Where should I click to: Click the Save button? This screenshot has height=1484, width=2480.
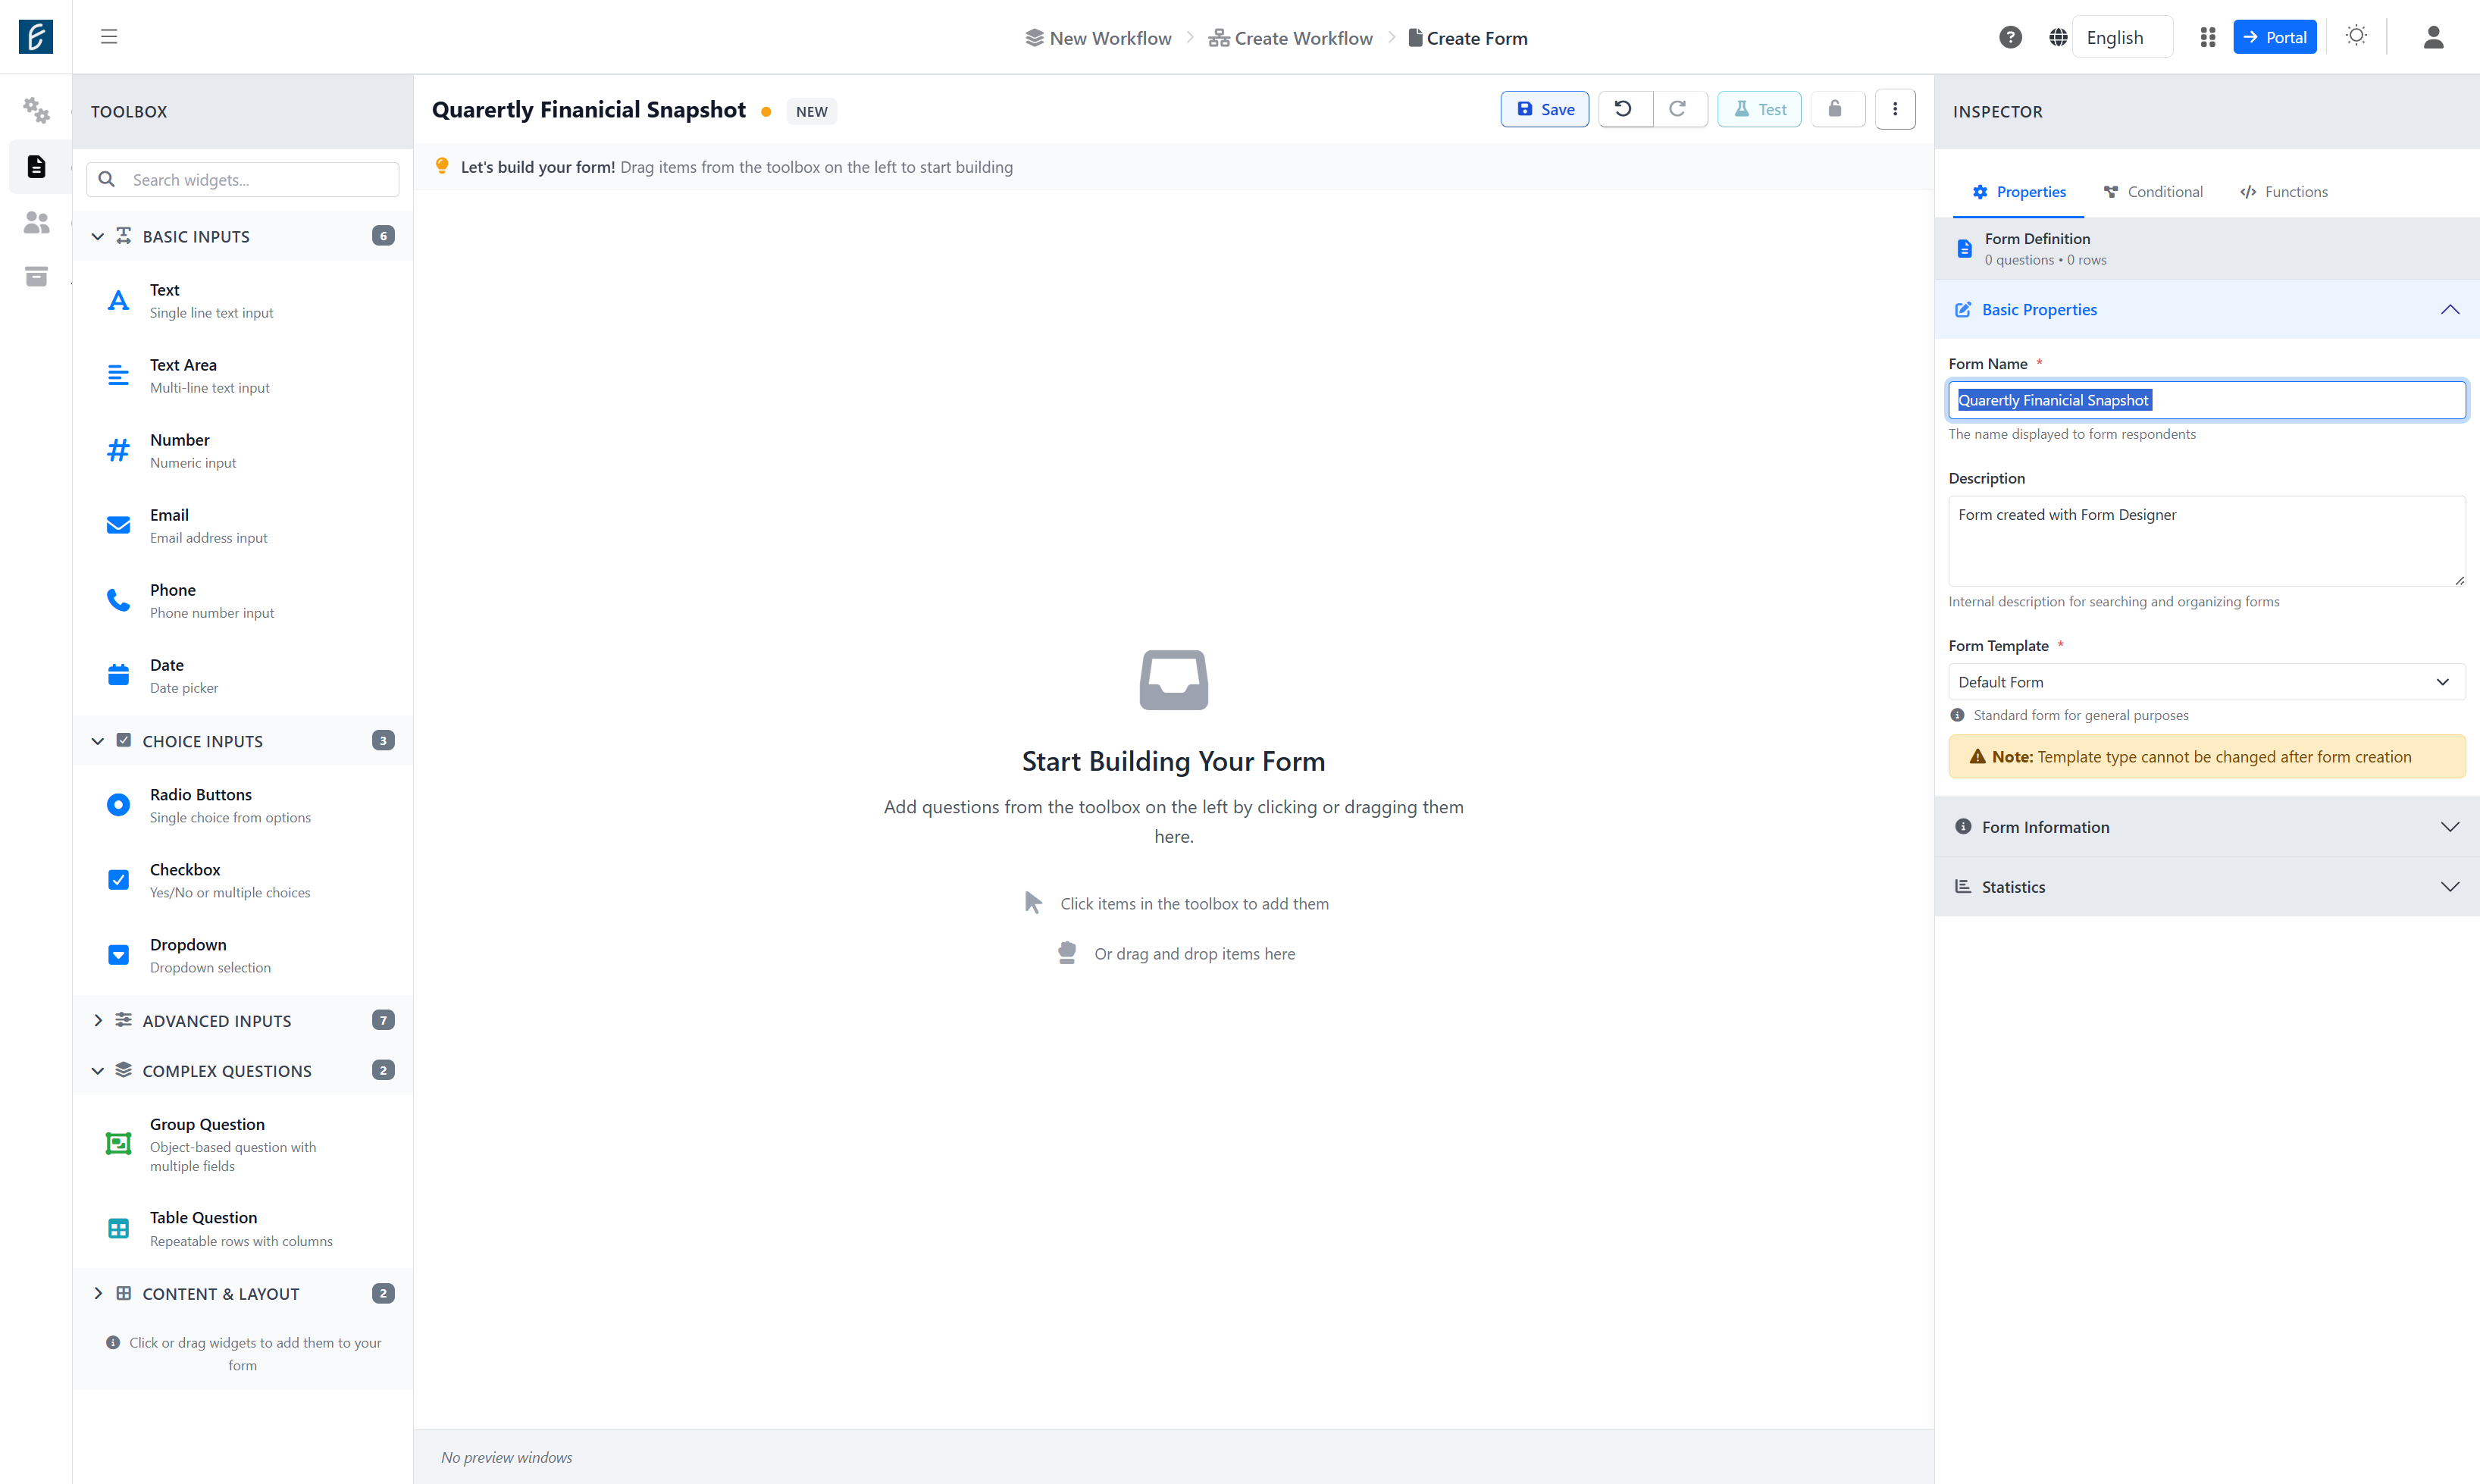coord(1545,109)
